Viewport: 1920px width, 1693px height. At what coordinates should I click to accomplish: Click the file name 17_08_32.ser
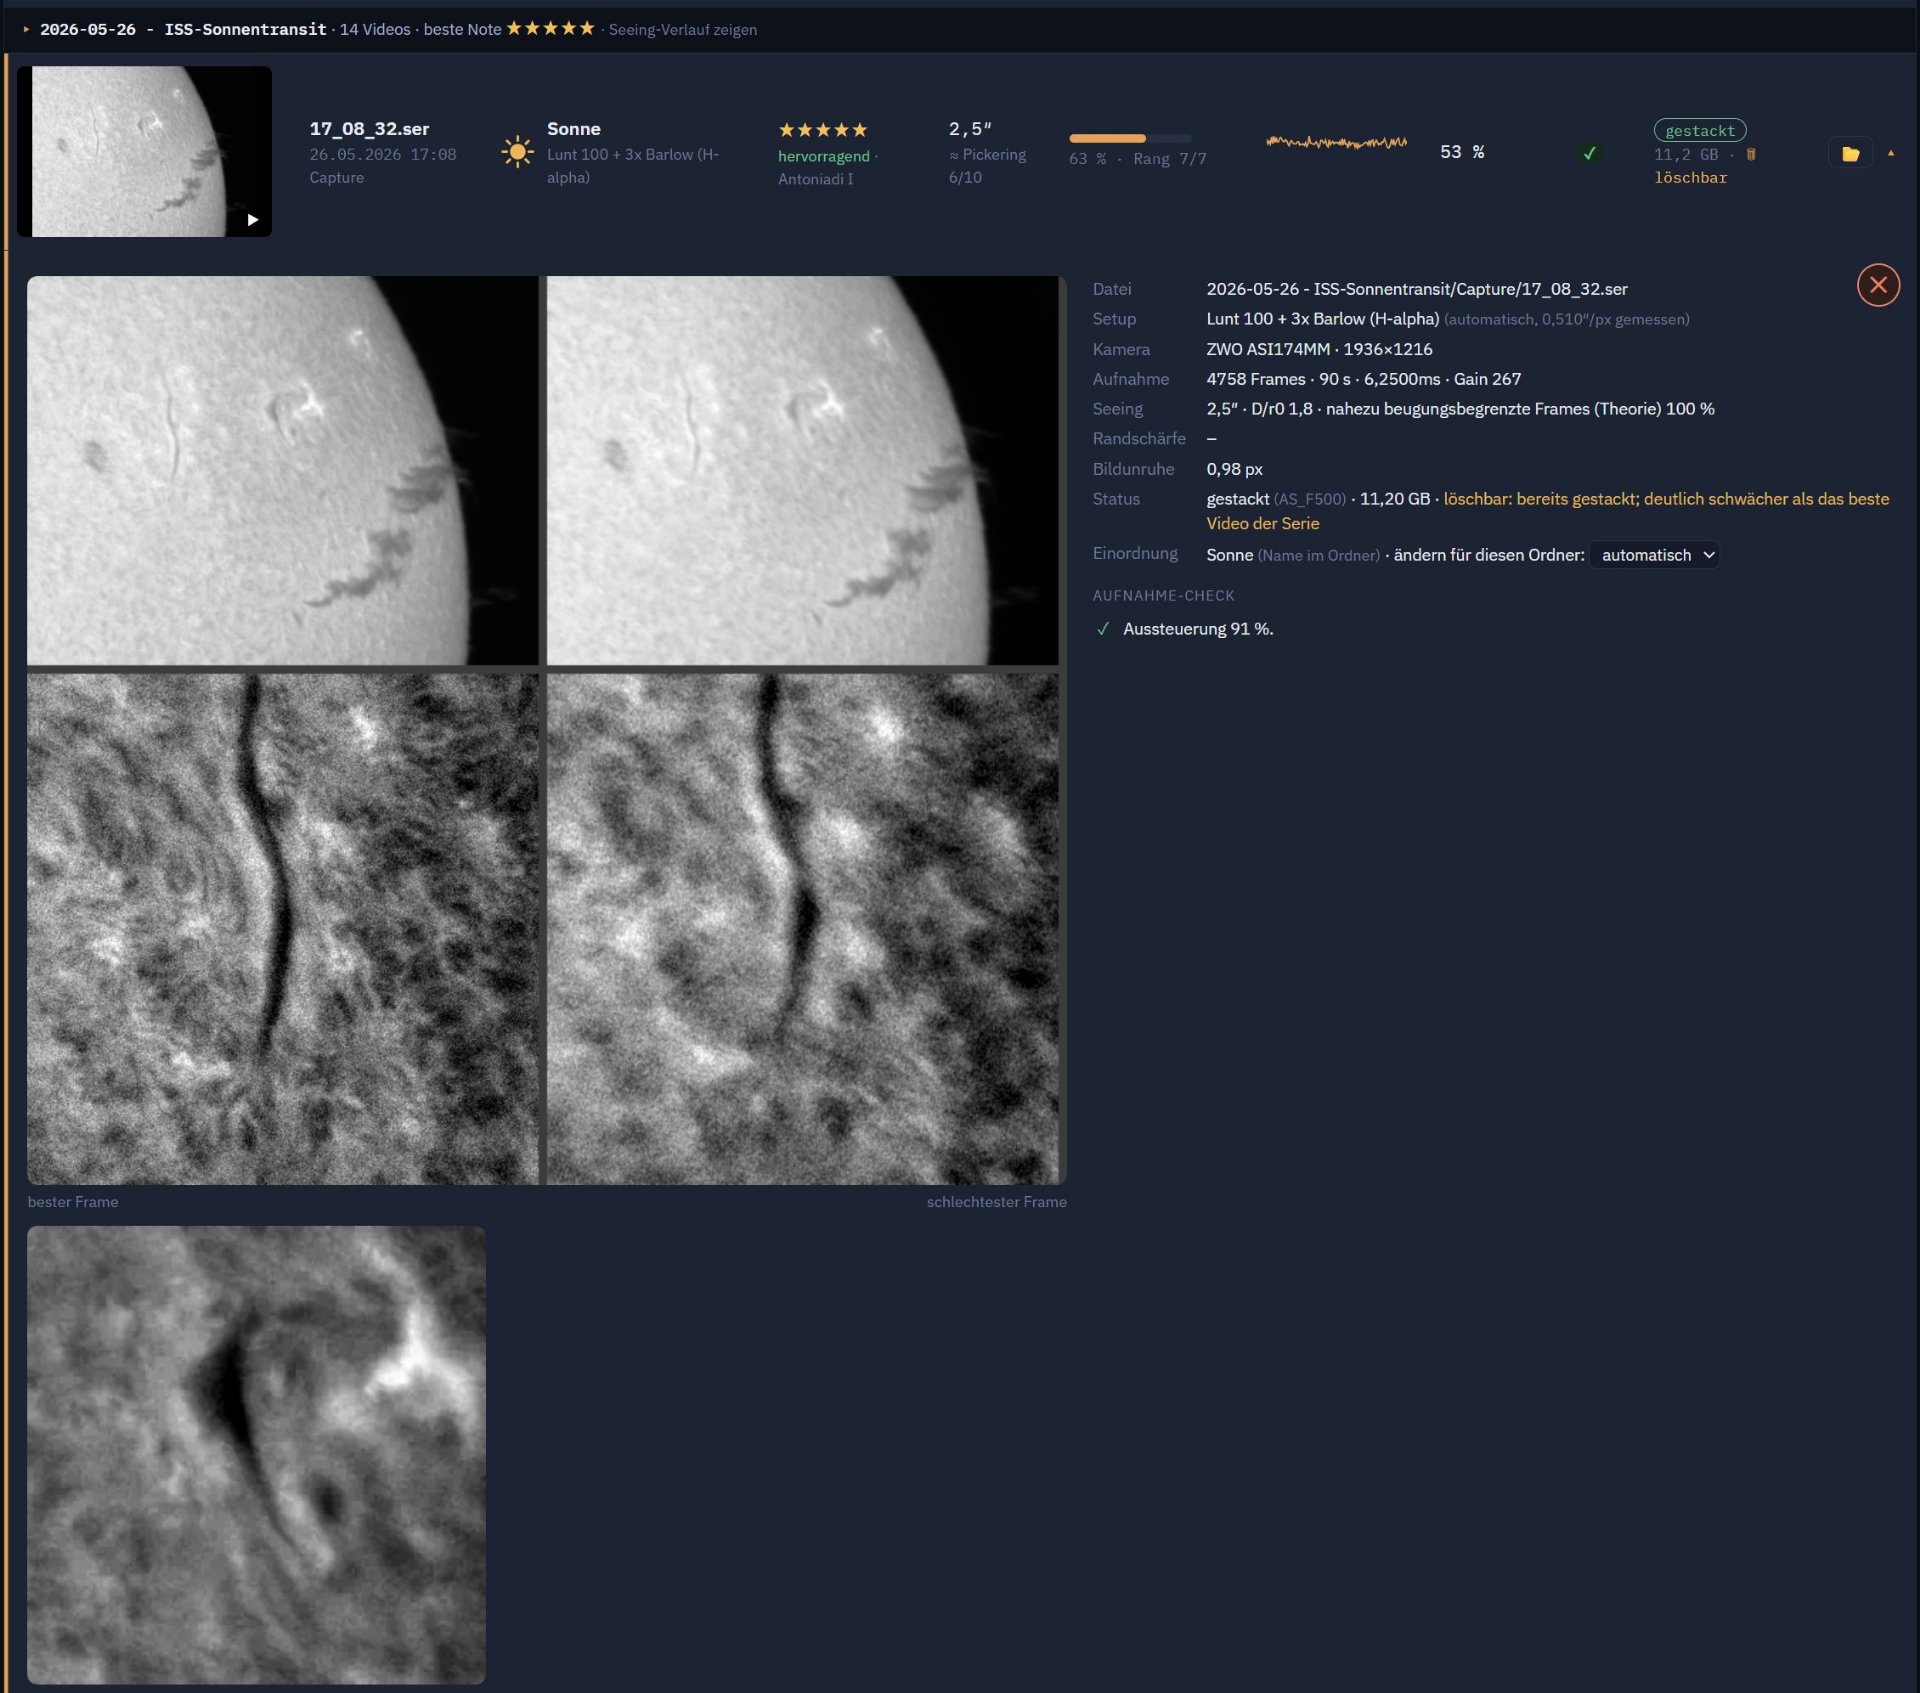(369, 129)
